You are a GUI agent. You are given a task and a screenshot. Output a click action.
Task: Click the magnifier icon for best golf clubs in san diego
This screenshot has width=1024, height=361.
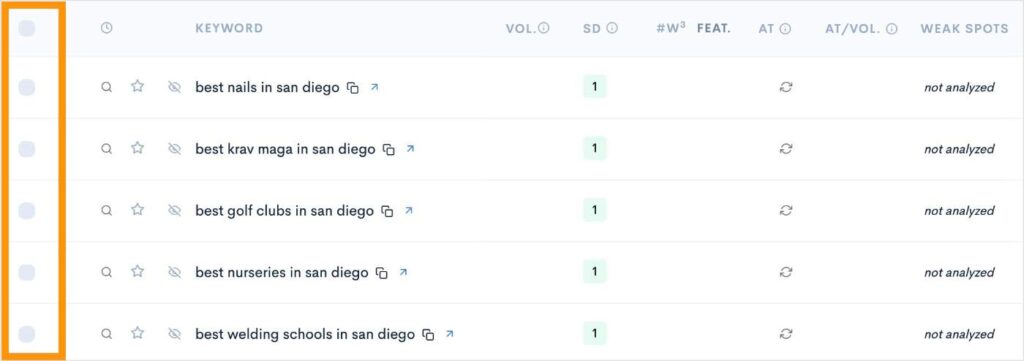(106, 210)
